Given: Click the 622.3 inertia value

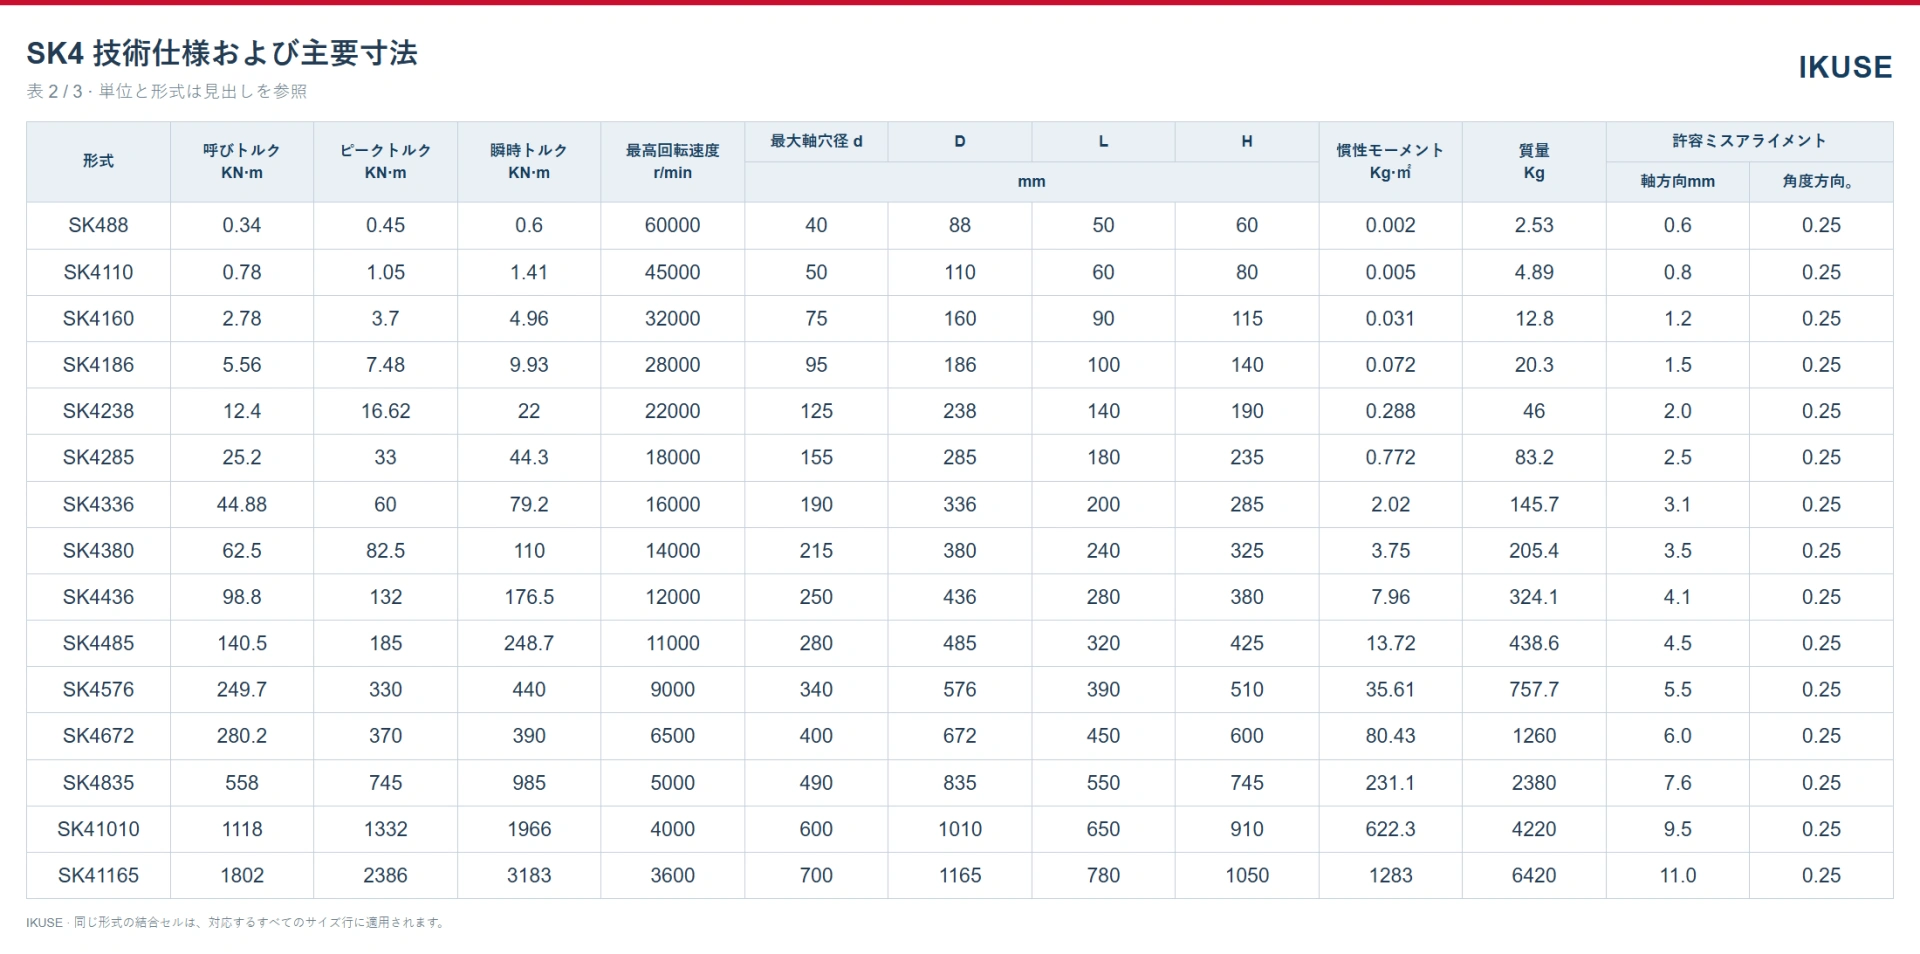Looking at the screenshot, I should (1390, 829).
